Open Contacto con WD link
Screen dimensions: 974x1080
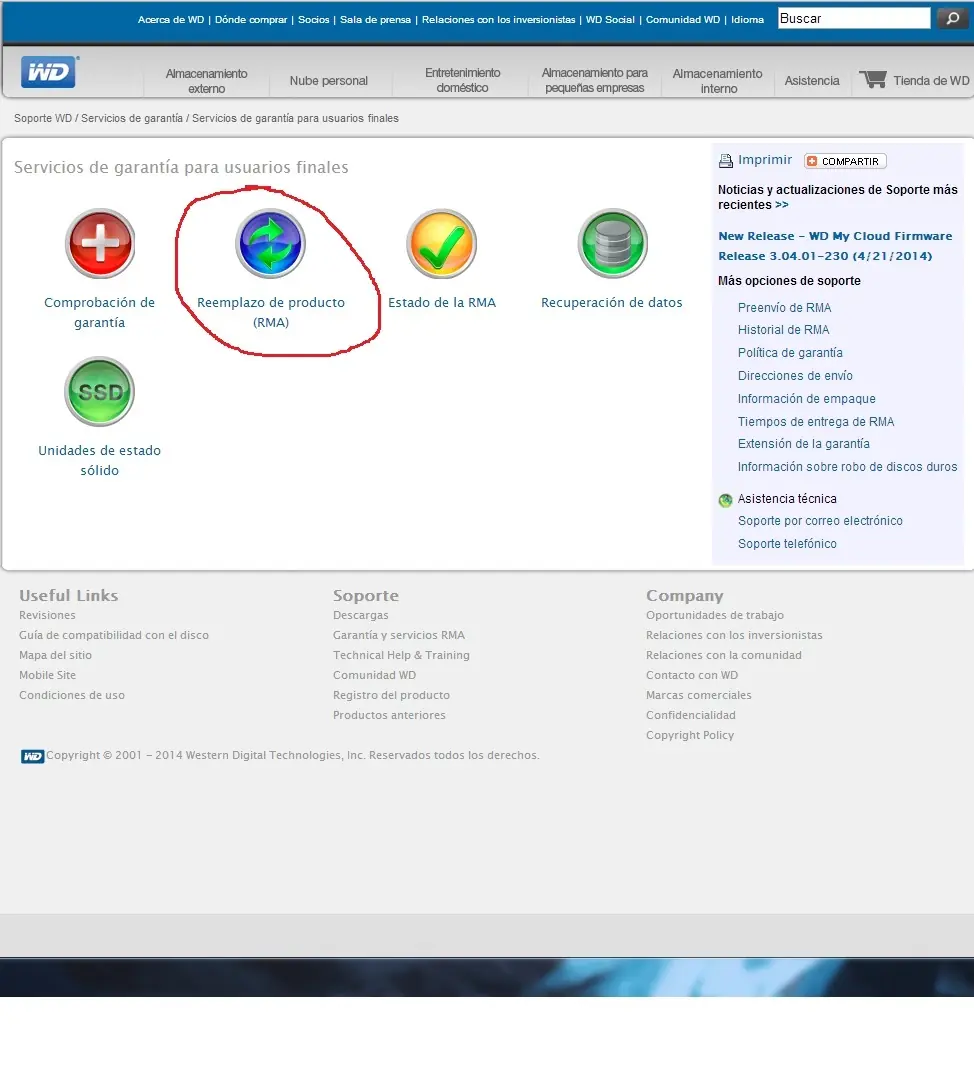692,675
